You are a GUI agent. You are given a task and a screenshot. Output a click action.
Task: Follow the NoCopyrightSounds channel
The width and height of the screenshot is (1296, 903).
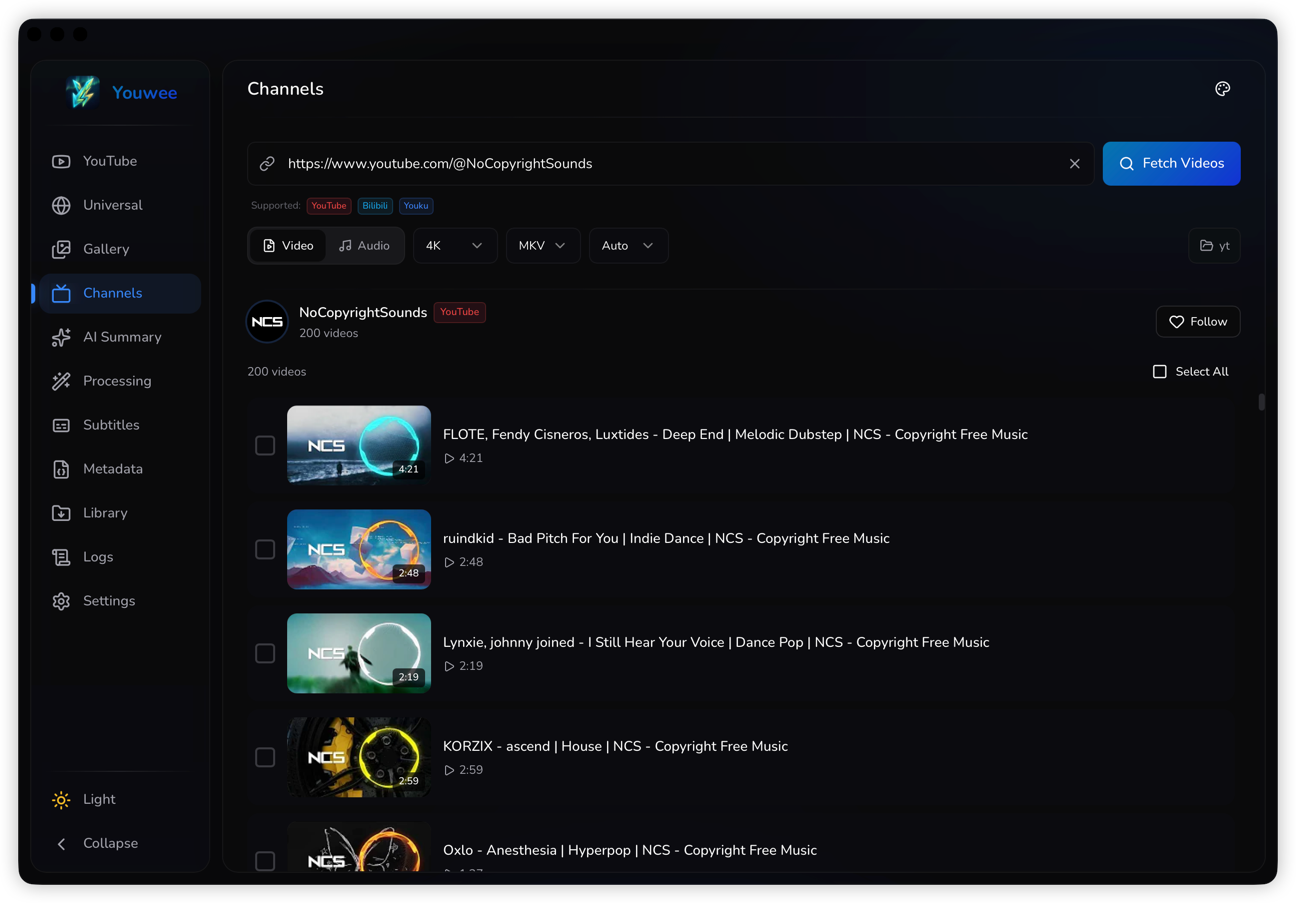(1198, 322)
